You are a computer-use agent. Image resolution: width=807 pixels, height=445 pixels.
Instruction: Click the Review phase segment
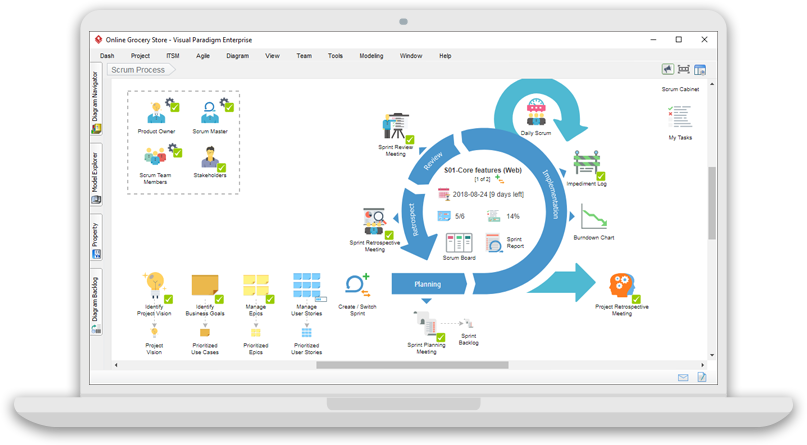(434, 160)
